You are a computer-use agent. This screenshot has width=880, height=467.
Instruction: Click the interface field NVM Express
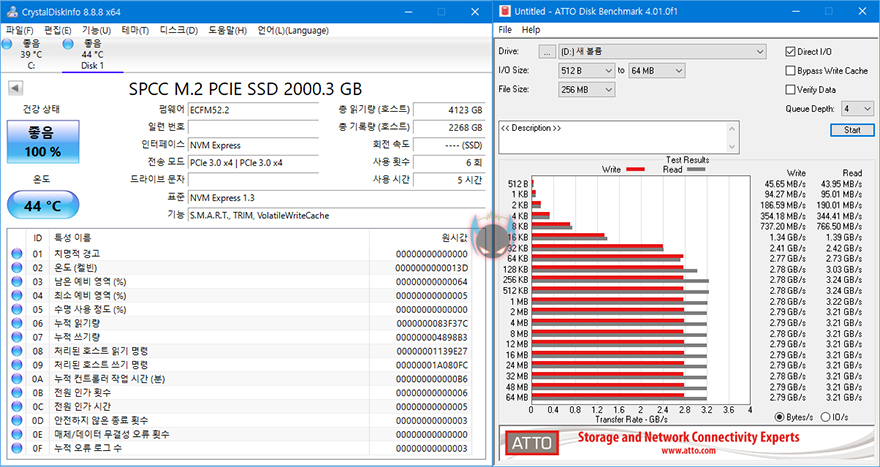click(253, 145)
